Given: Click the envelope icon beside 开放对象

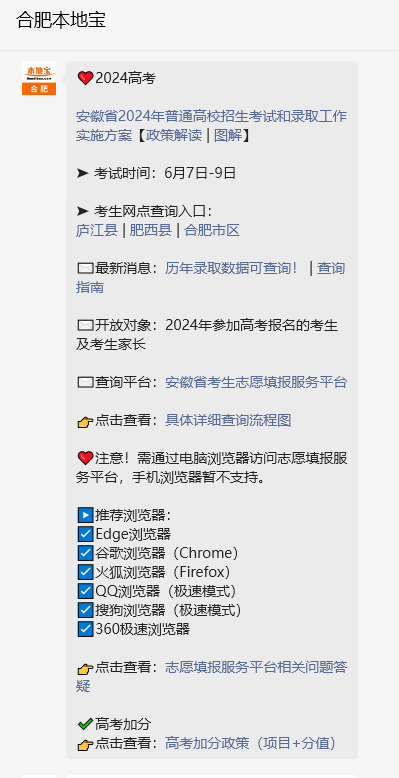Looking at the screenshot, I should pos(85,326).
